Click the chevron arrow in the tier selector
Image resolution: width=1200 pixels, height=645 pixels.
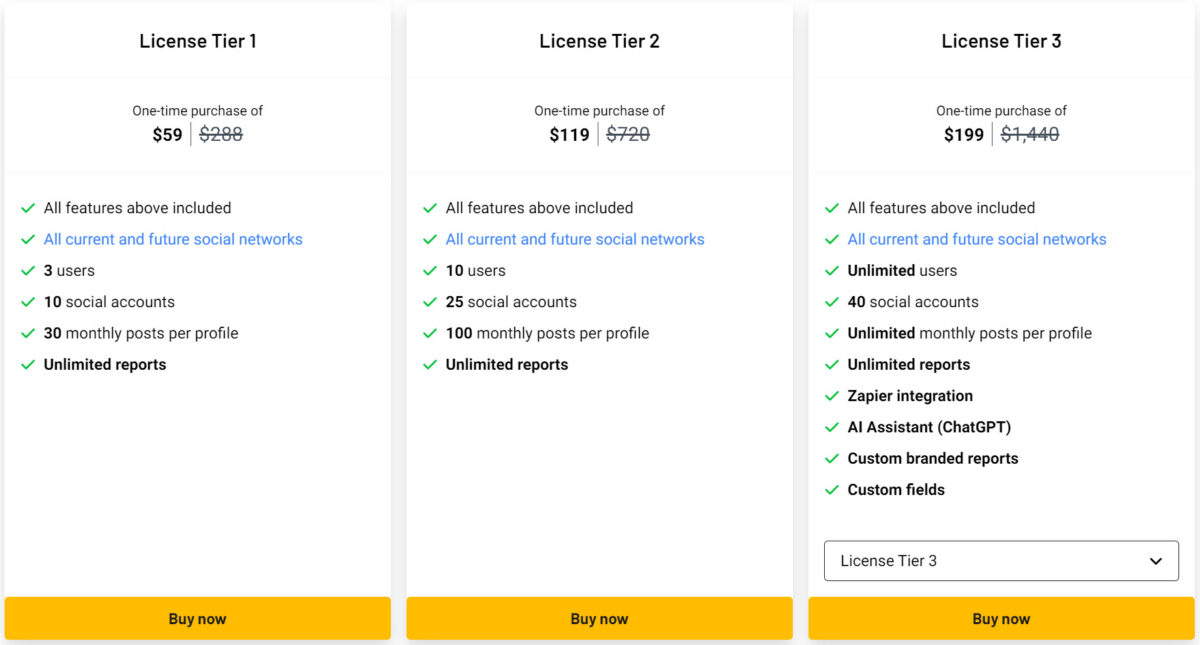(x=1155, y=561)
